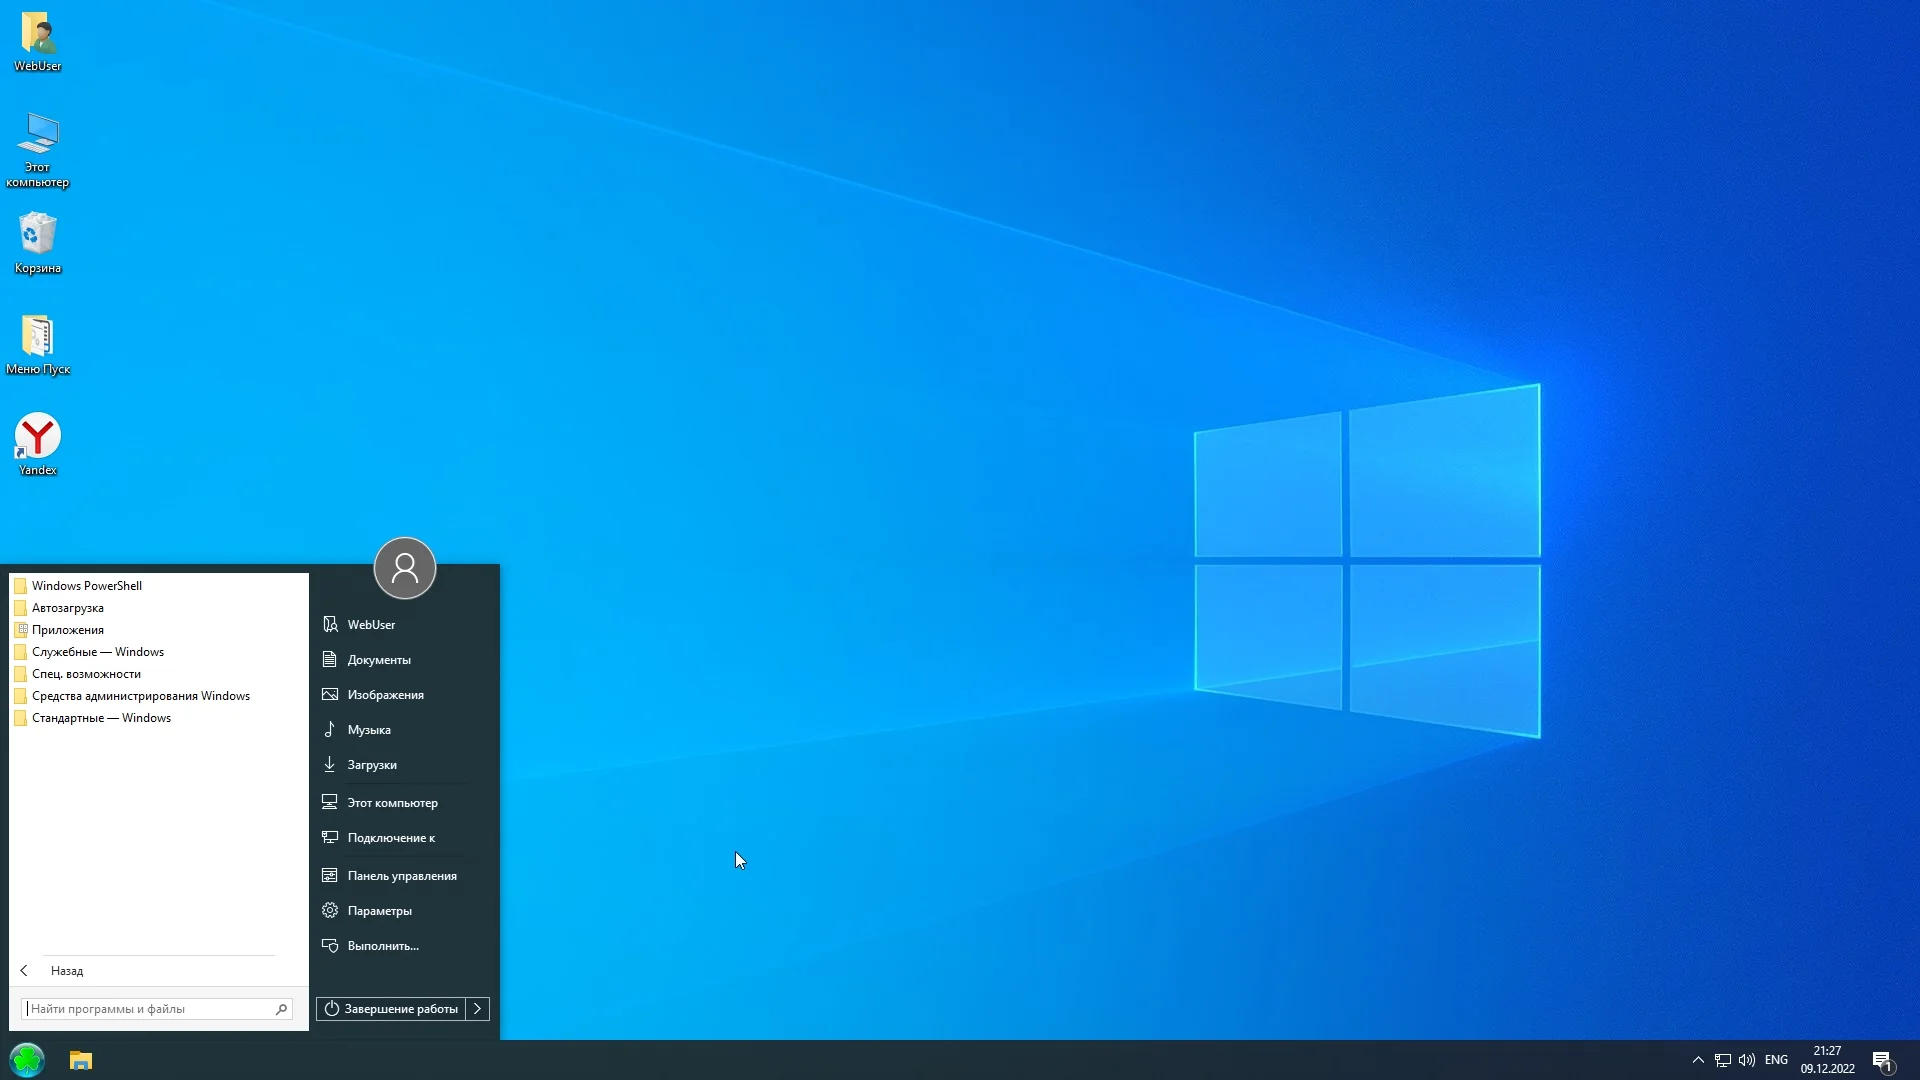The image size is (1920, 1080).
Task: Click the user avatar picture
Action: pyautogui.click(x=404, y=568)
